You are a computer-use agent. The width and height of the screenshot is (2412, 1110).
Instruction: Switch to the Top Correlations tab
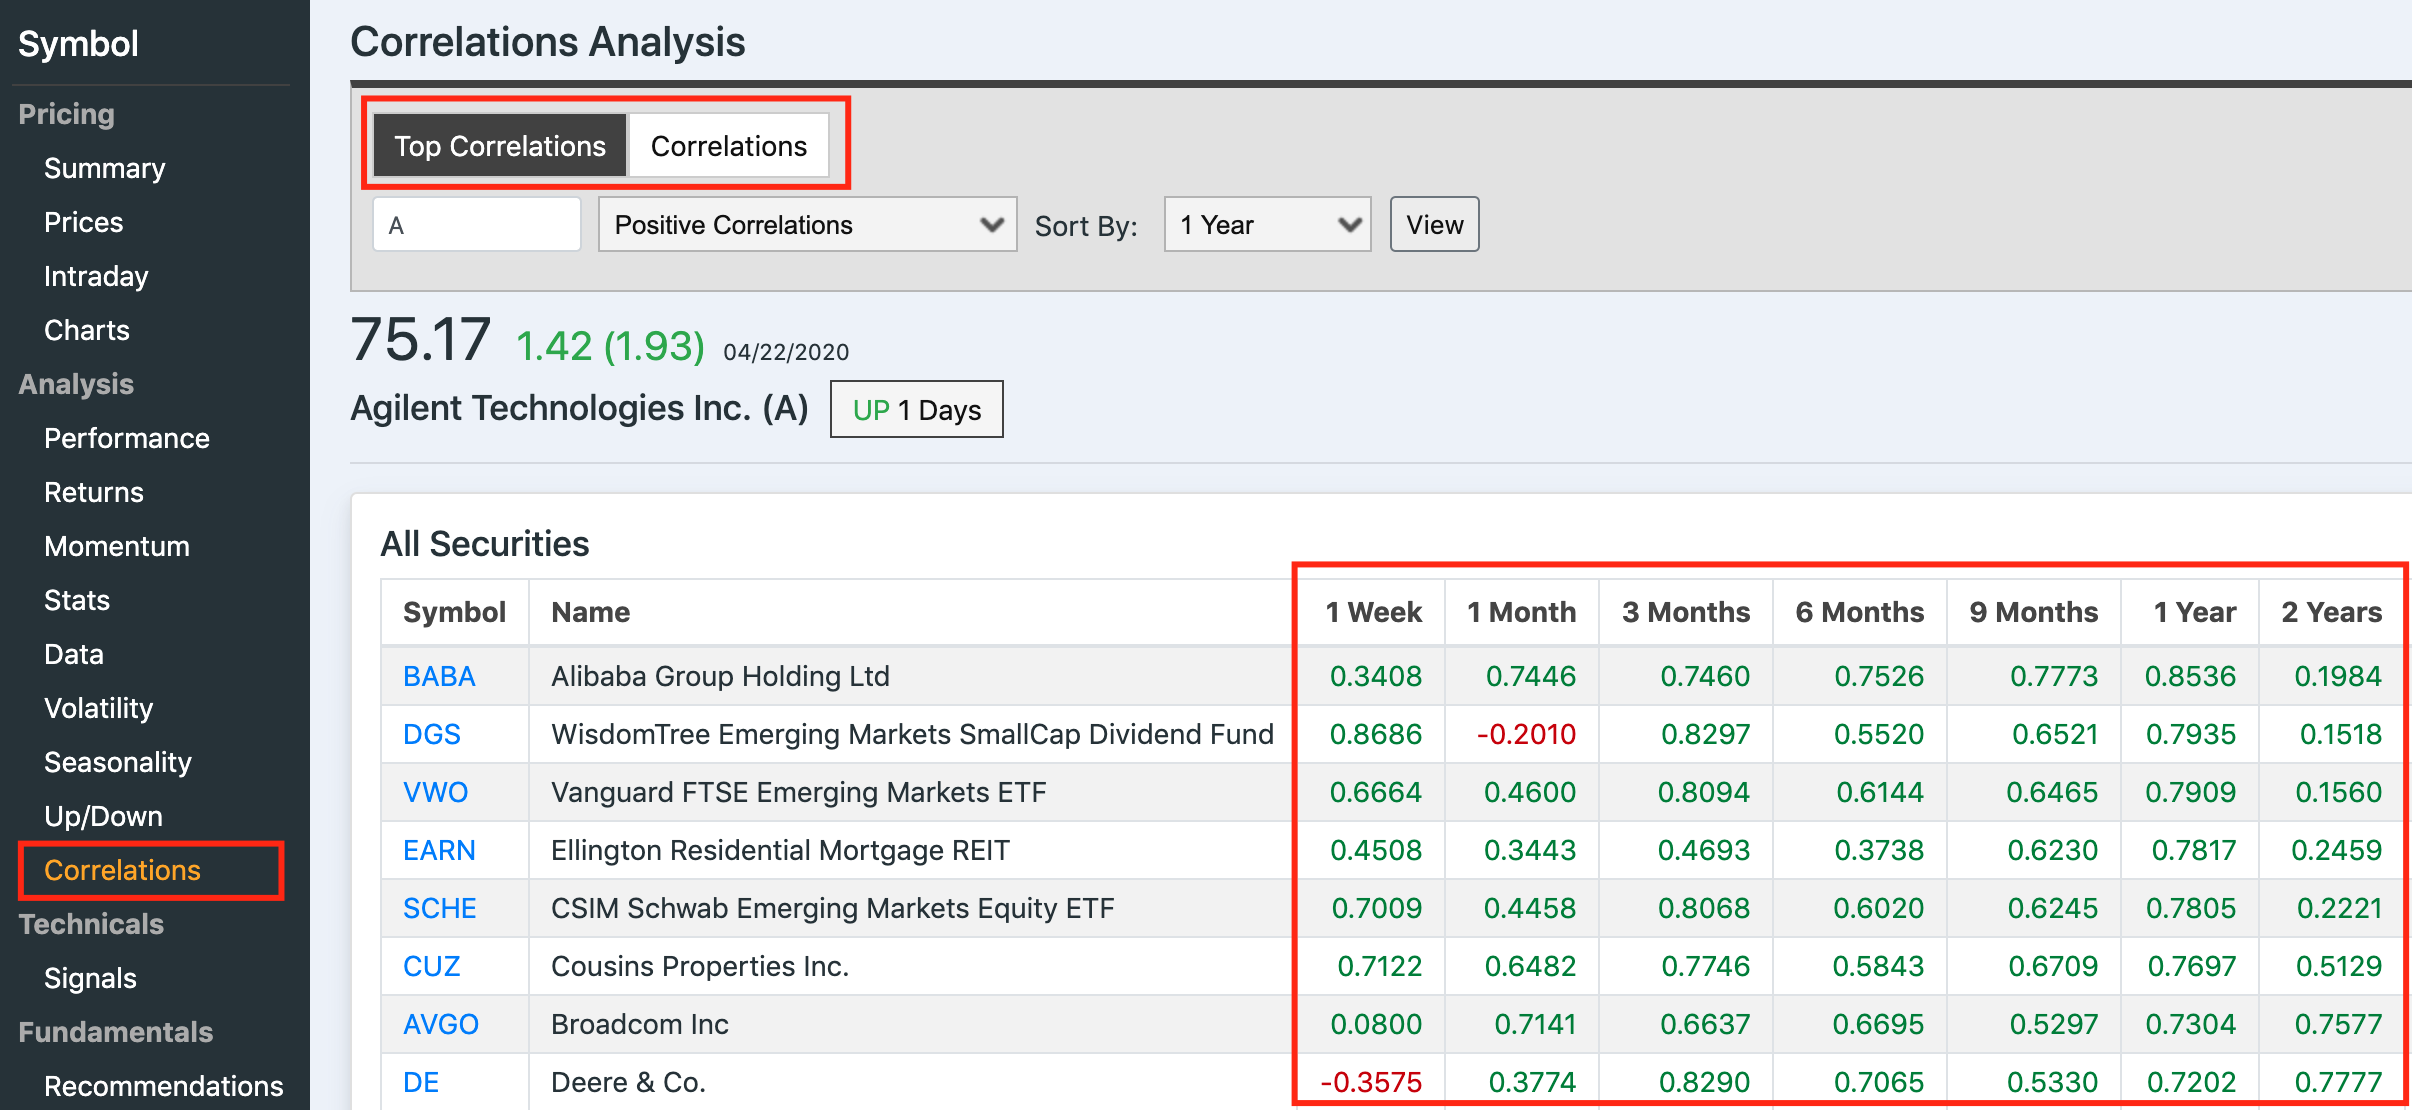pos(500,146)
